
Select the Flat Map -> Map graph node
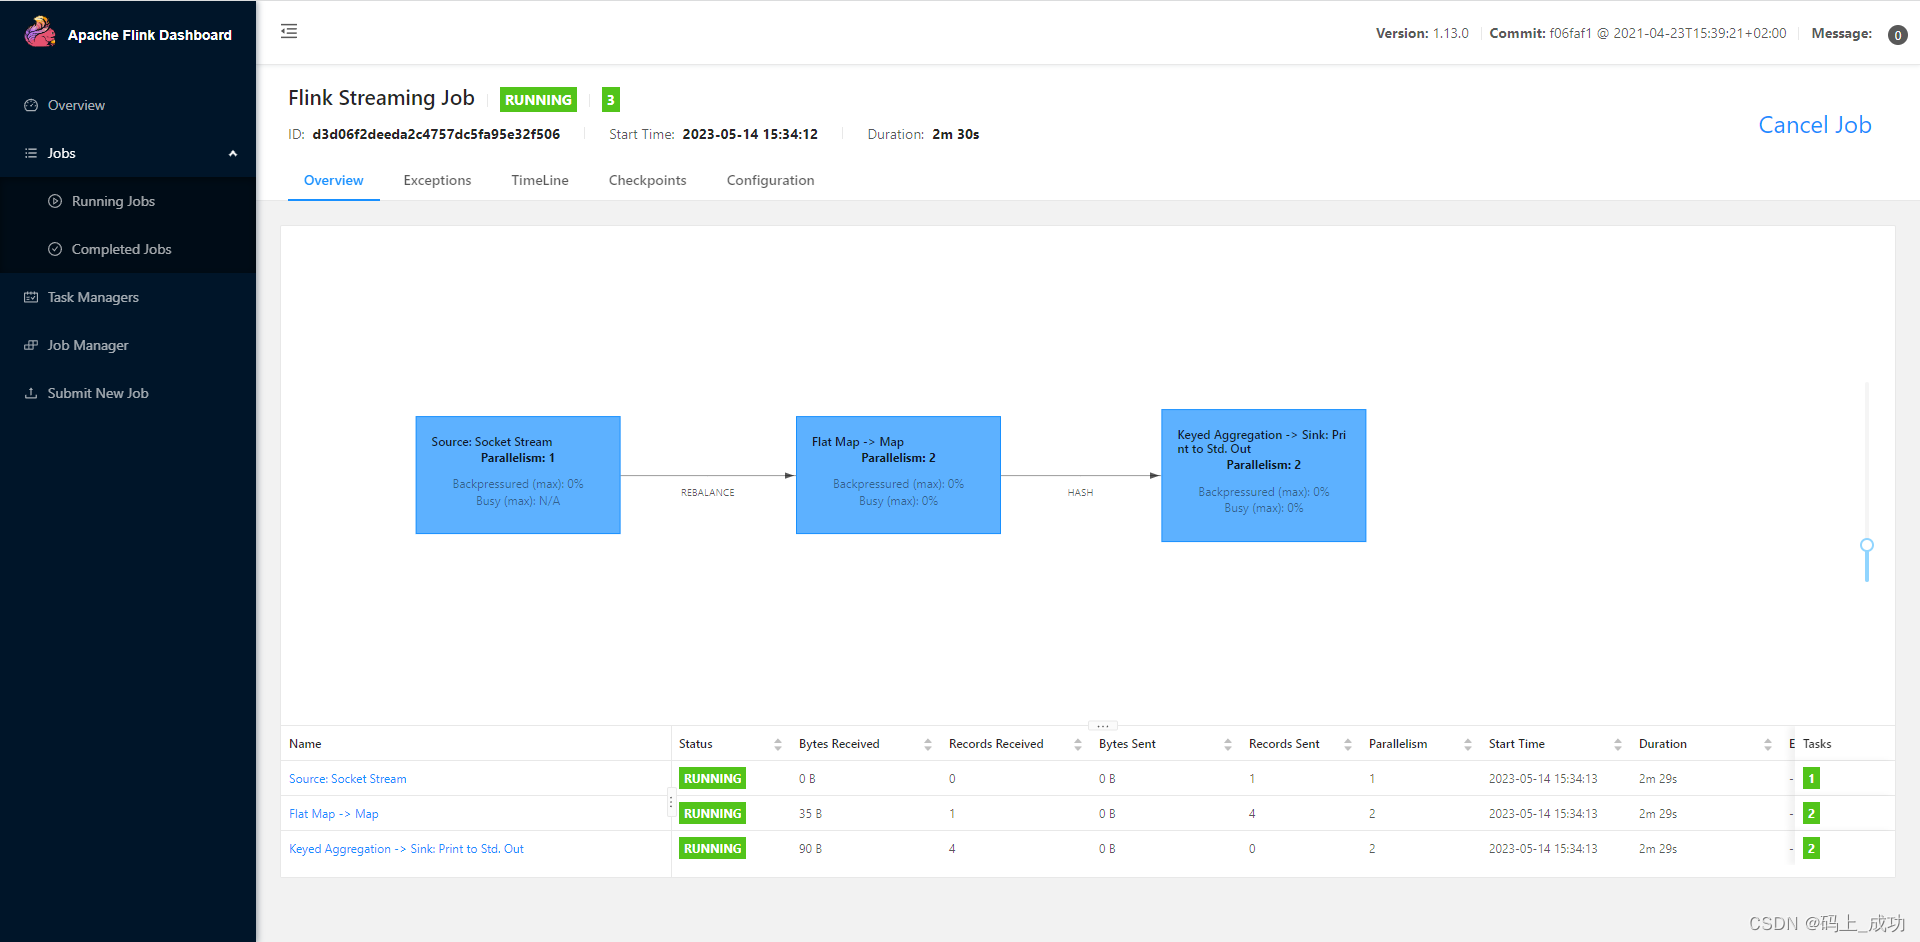coord(898,475)
